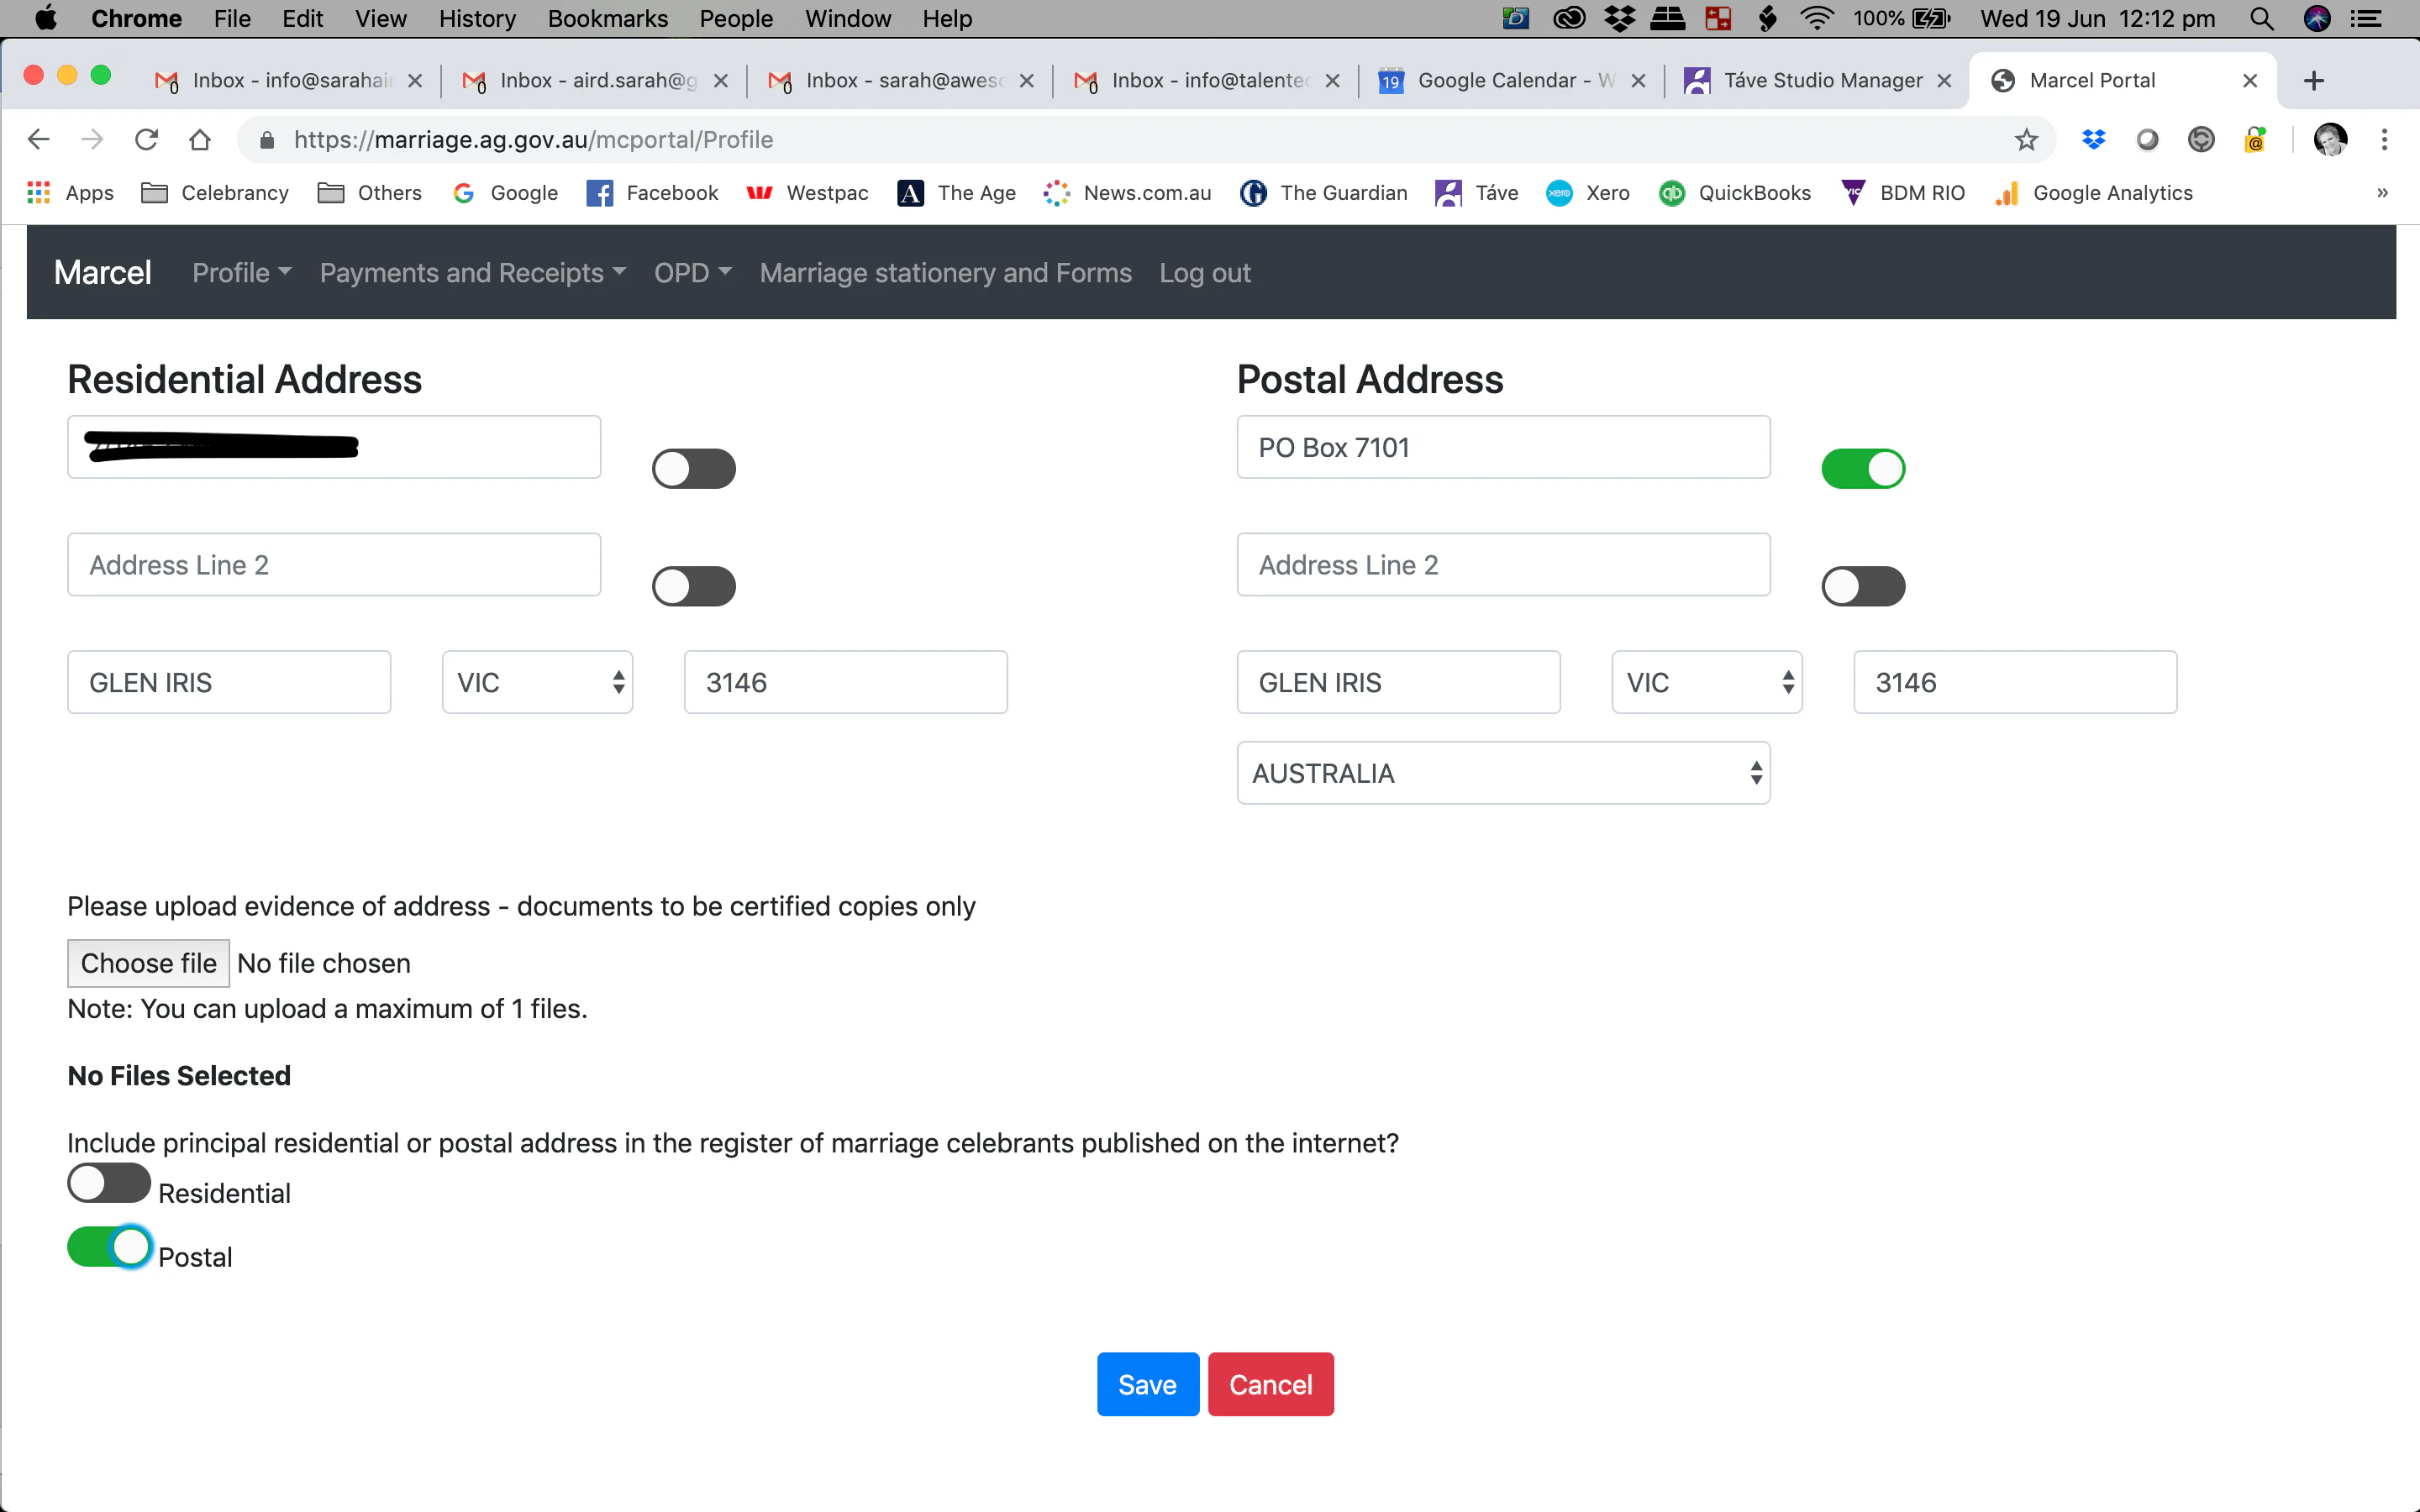Open the Chrome three-dot menu

coord(2385,140)
